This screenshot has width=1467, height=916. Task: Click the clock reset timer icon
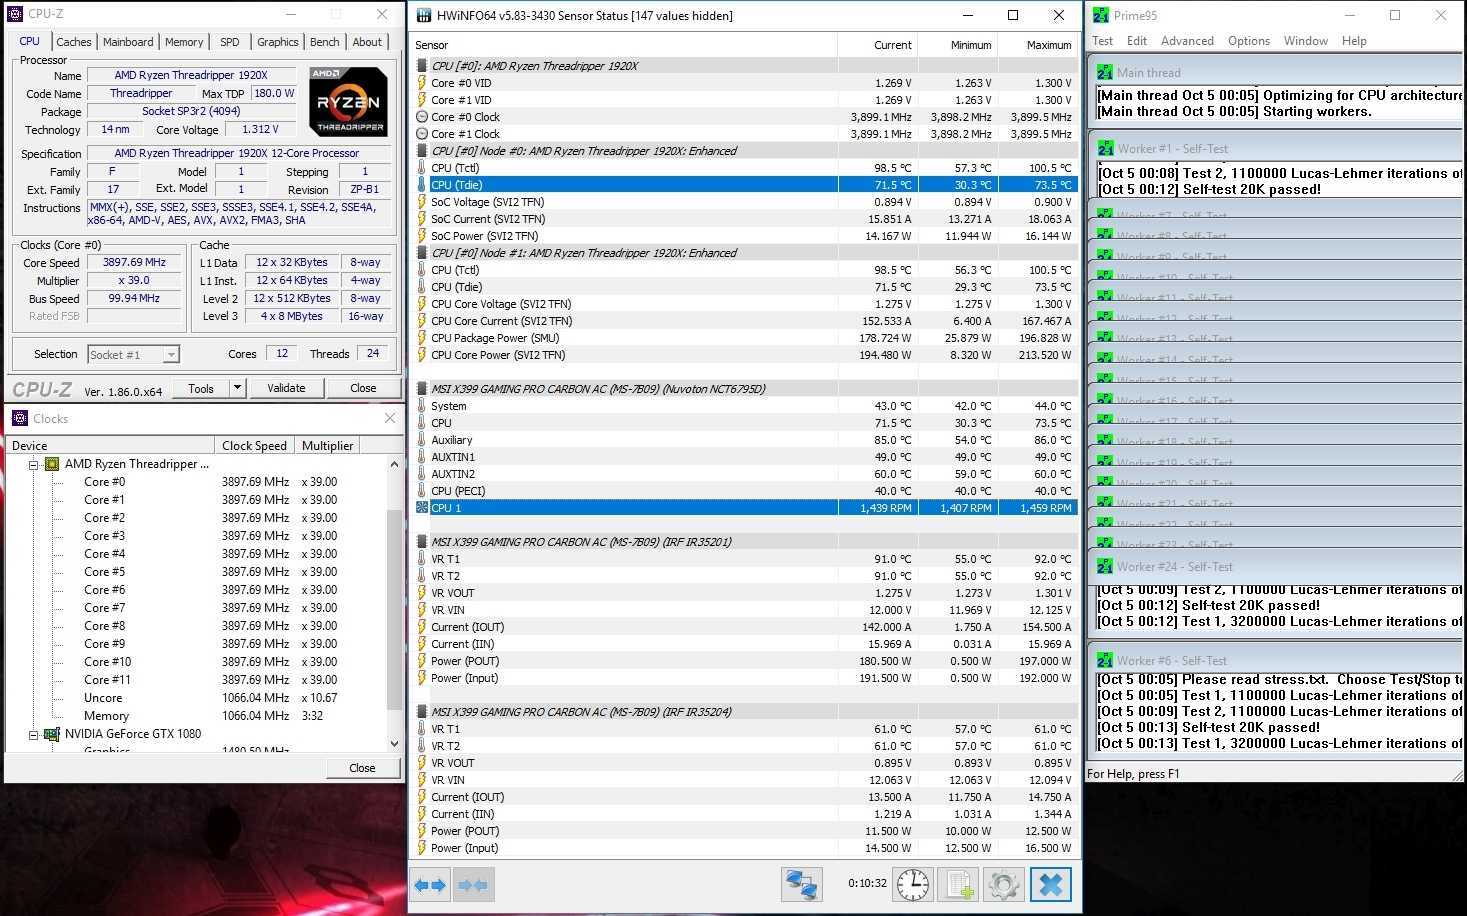pos(912,885)
